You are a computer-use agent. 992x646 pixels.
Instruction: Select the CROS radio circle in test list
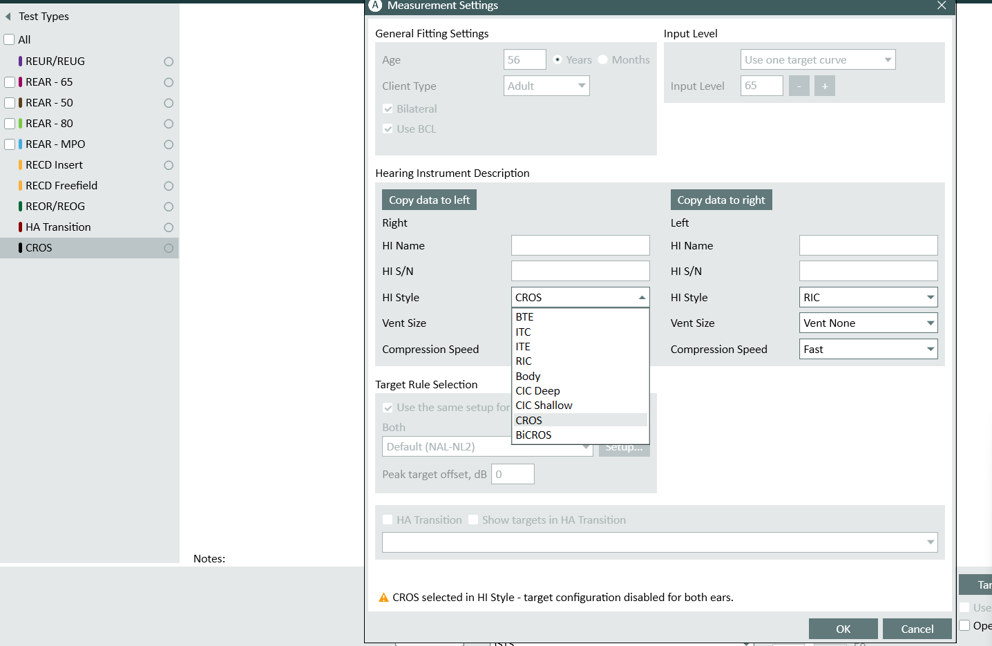(168, 248)
